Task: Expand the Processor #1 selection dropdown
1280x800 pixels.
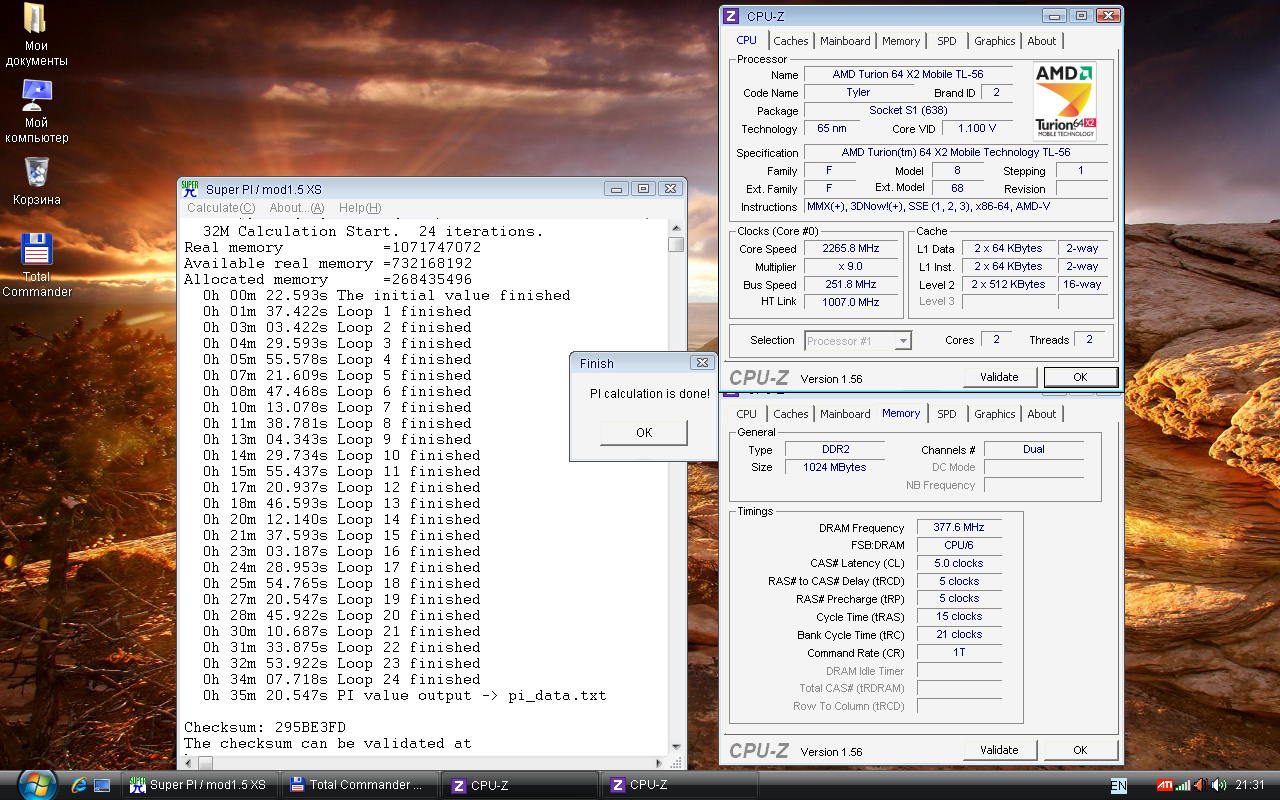Action: (903, 341)
